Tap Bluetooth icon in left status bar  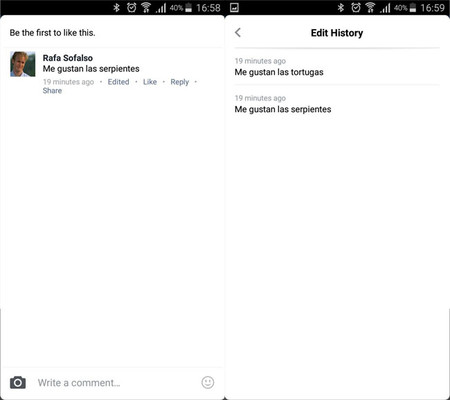click(116, 7)
